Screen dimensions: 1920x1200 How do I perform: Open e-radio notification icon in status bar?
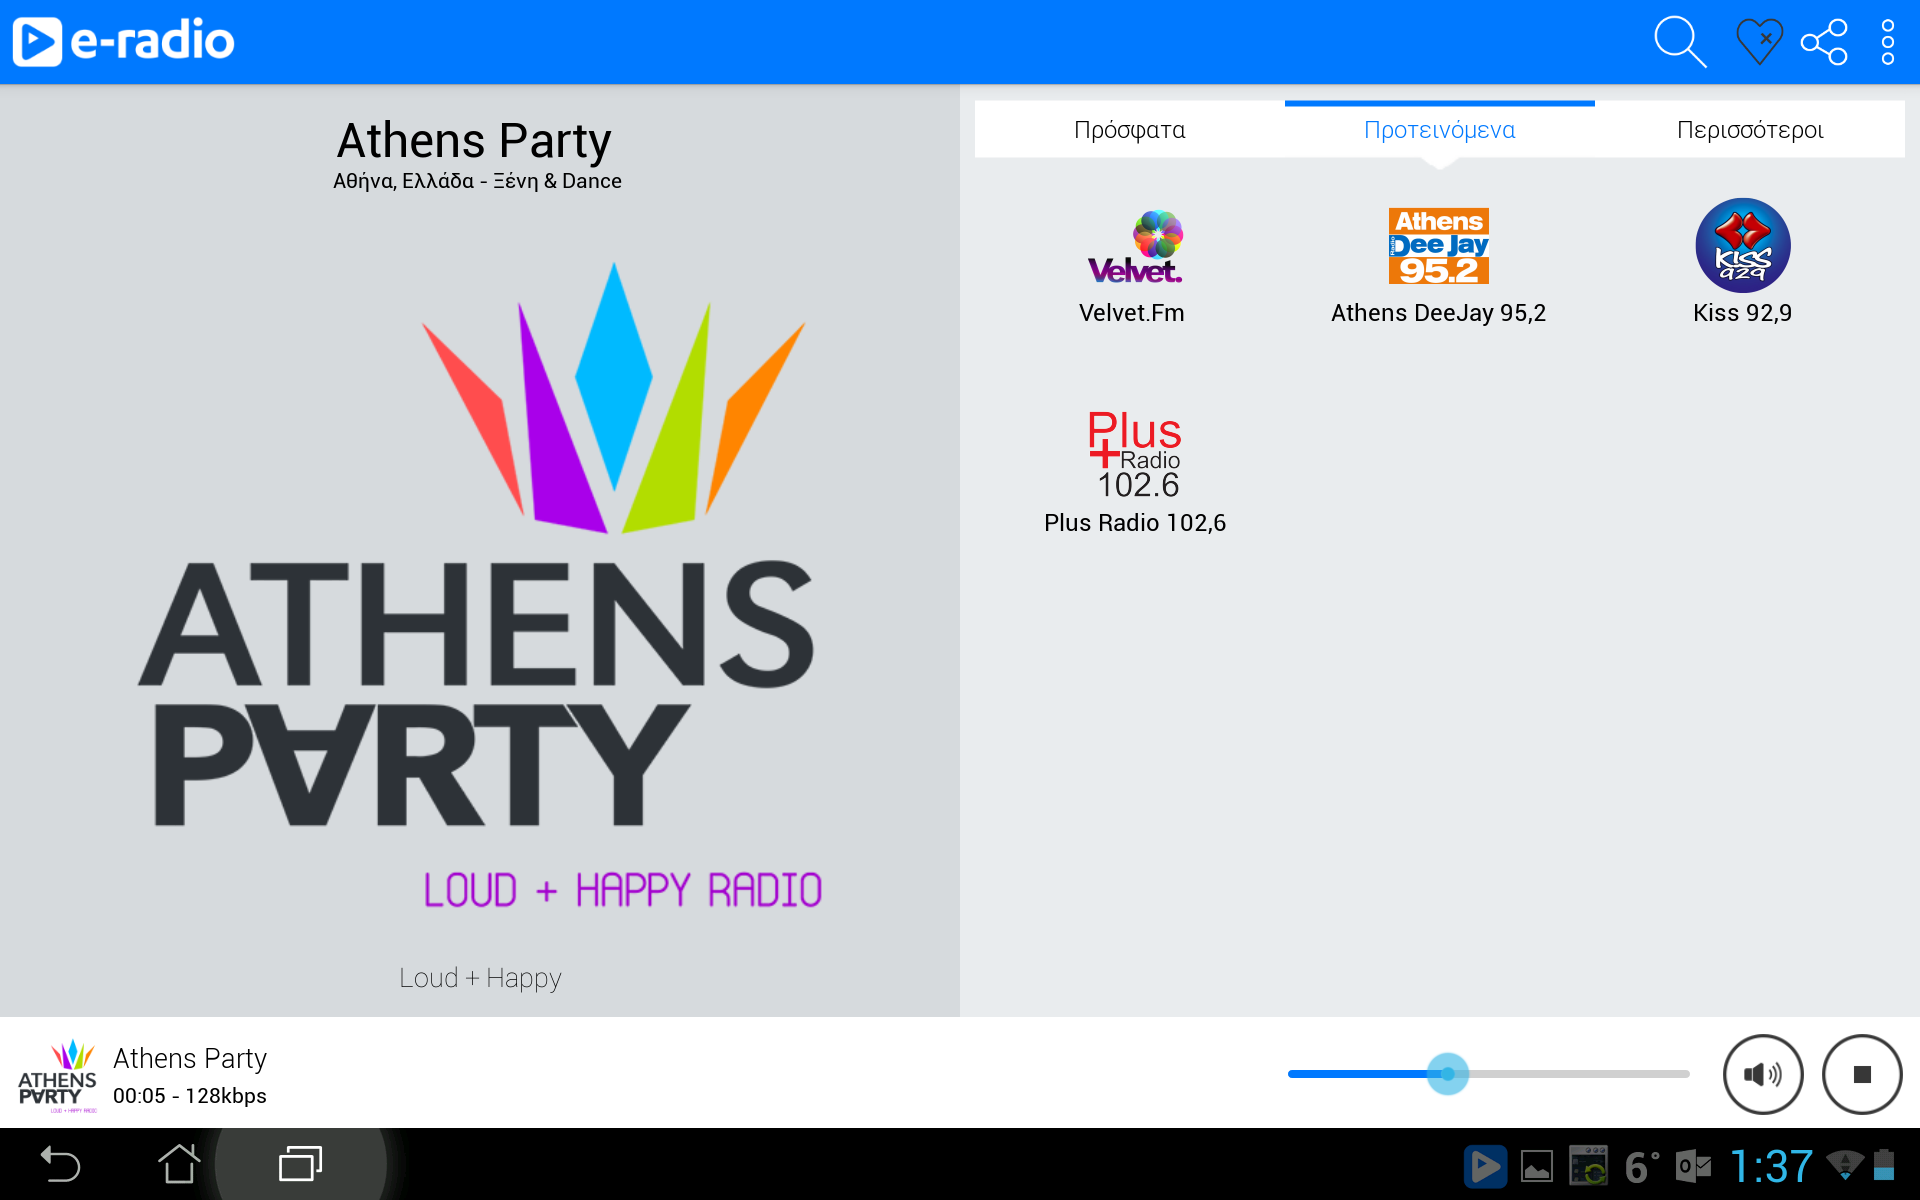point(1485,1166)
